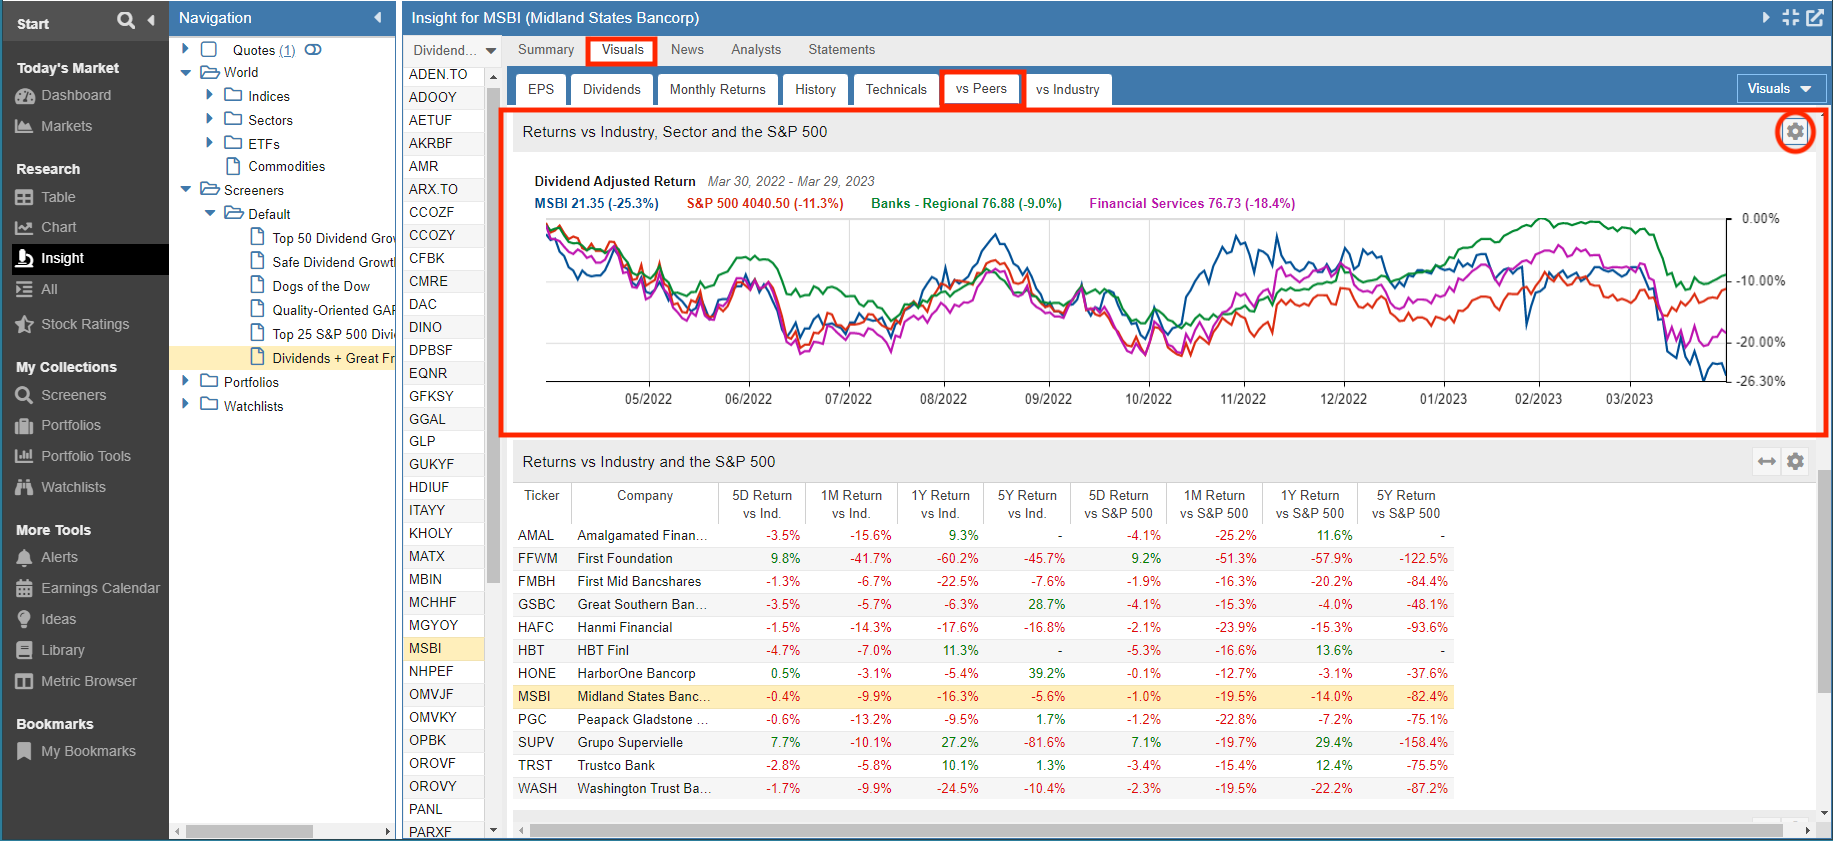Expand the Watchlists tree node
1833x841 pixels.
(x=185, y=404)
